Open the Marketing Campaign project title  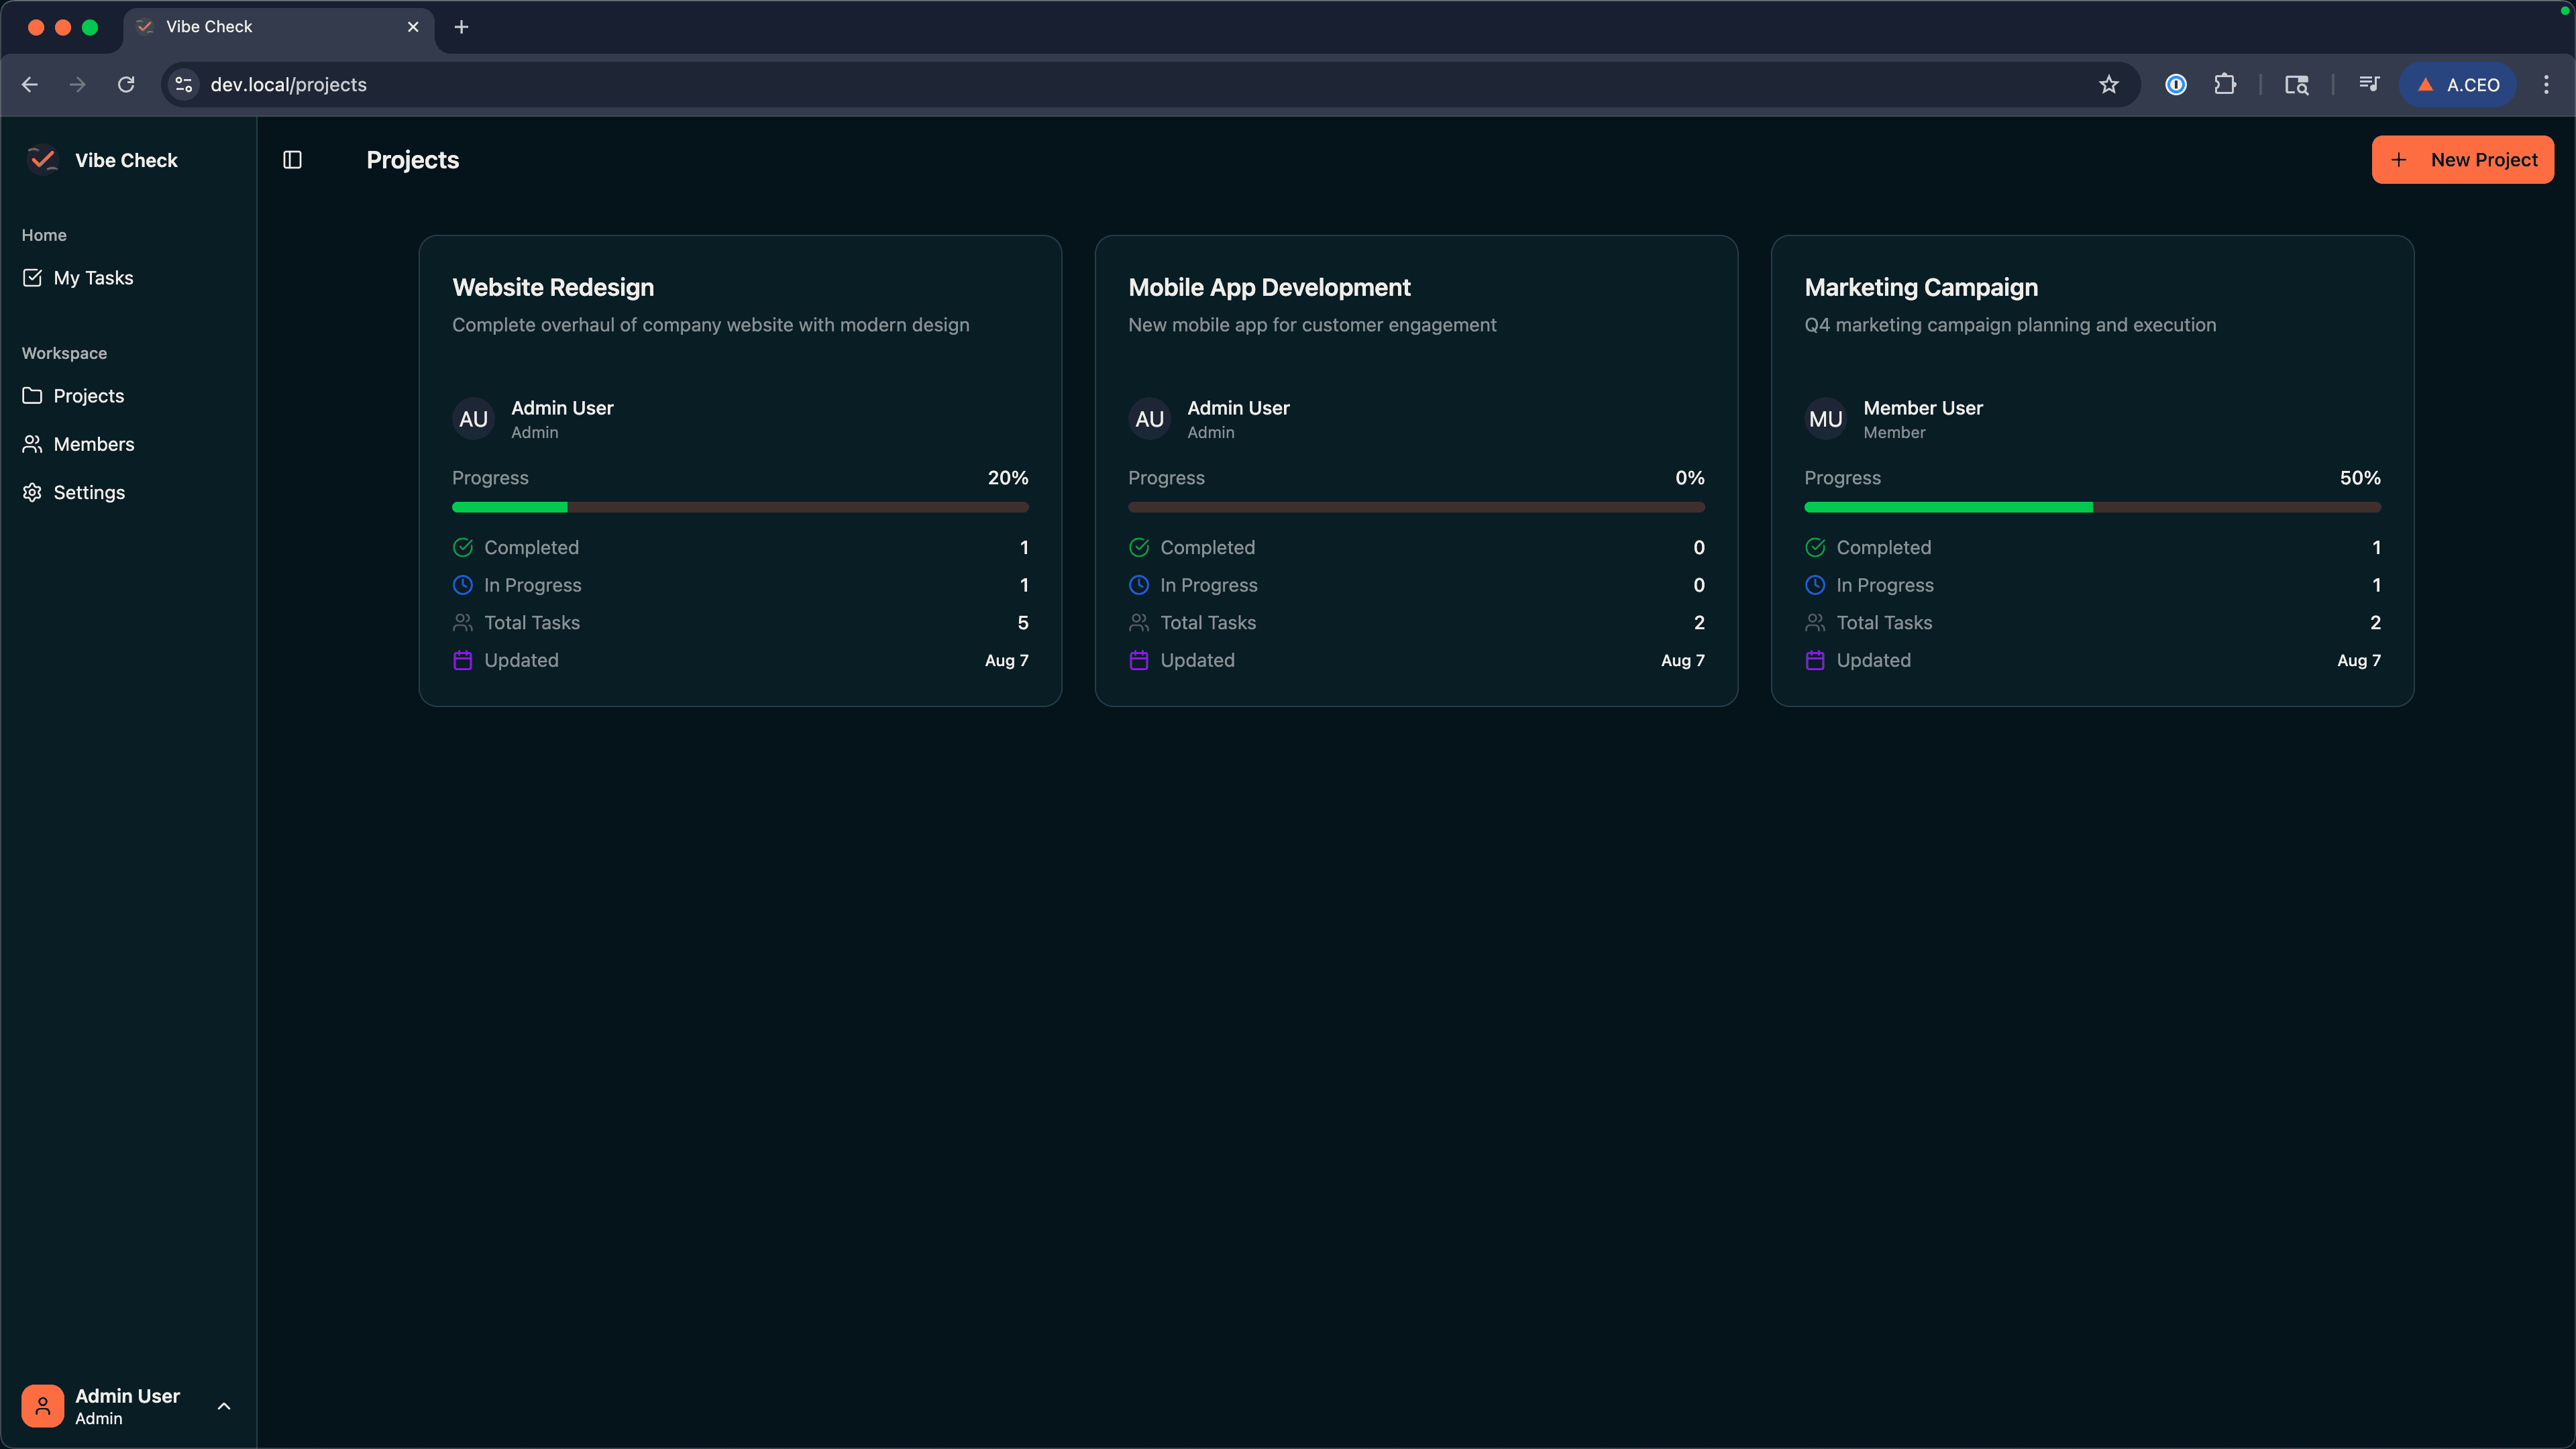point(1921,288)
